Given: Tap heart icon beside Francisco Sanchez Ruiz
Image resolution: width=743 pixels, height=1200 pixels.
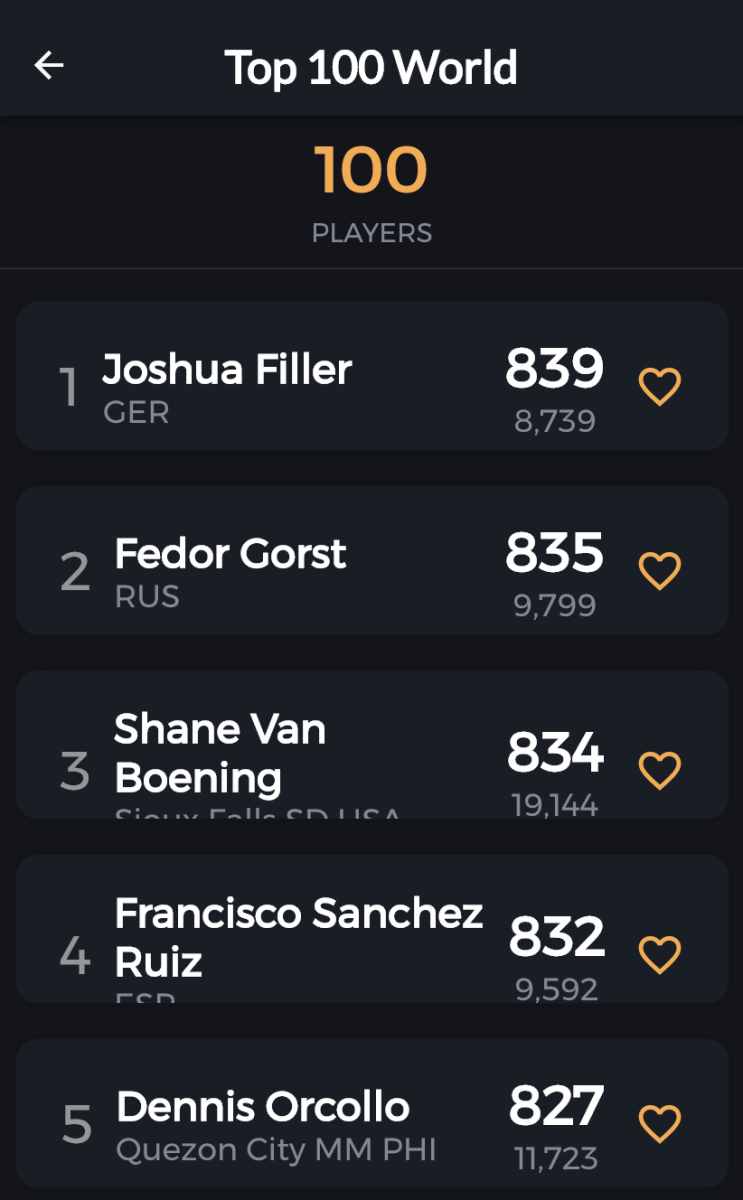Looking at the screenshot, I should (660, 954).
